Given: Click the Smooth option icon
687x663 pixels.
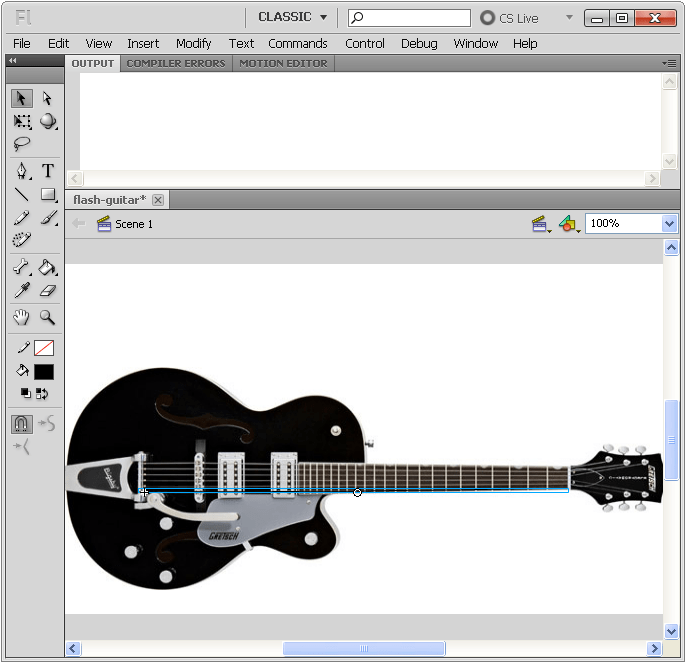Looking at the screenshot, I should coord(47,423).
